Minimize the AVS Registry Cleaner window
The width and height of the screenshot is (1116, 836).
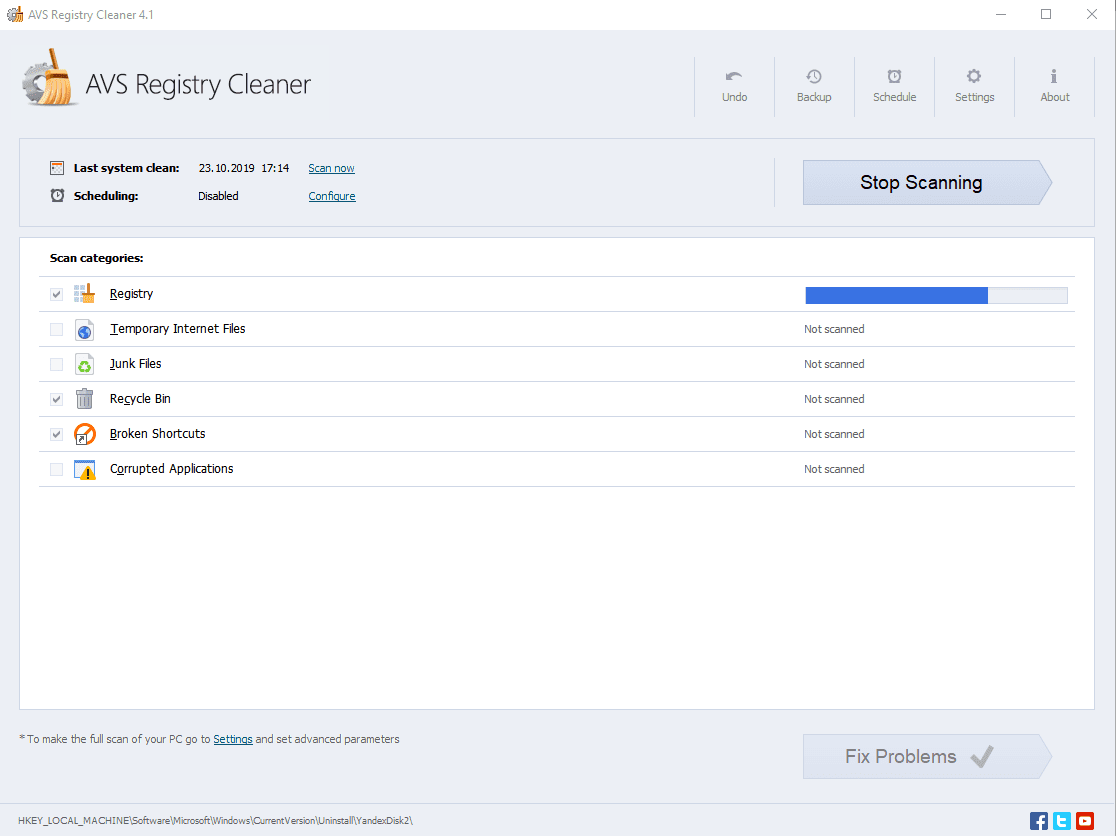click(x=1001, y=14)
